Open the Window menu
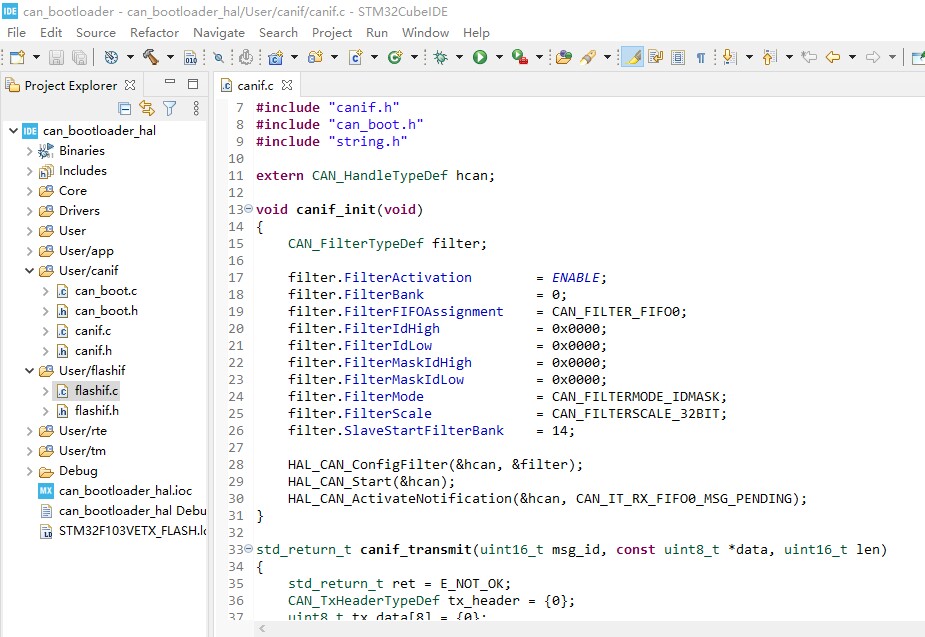The height and width of the screenshot is (637, 925). (425, 32)
